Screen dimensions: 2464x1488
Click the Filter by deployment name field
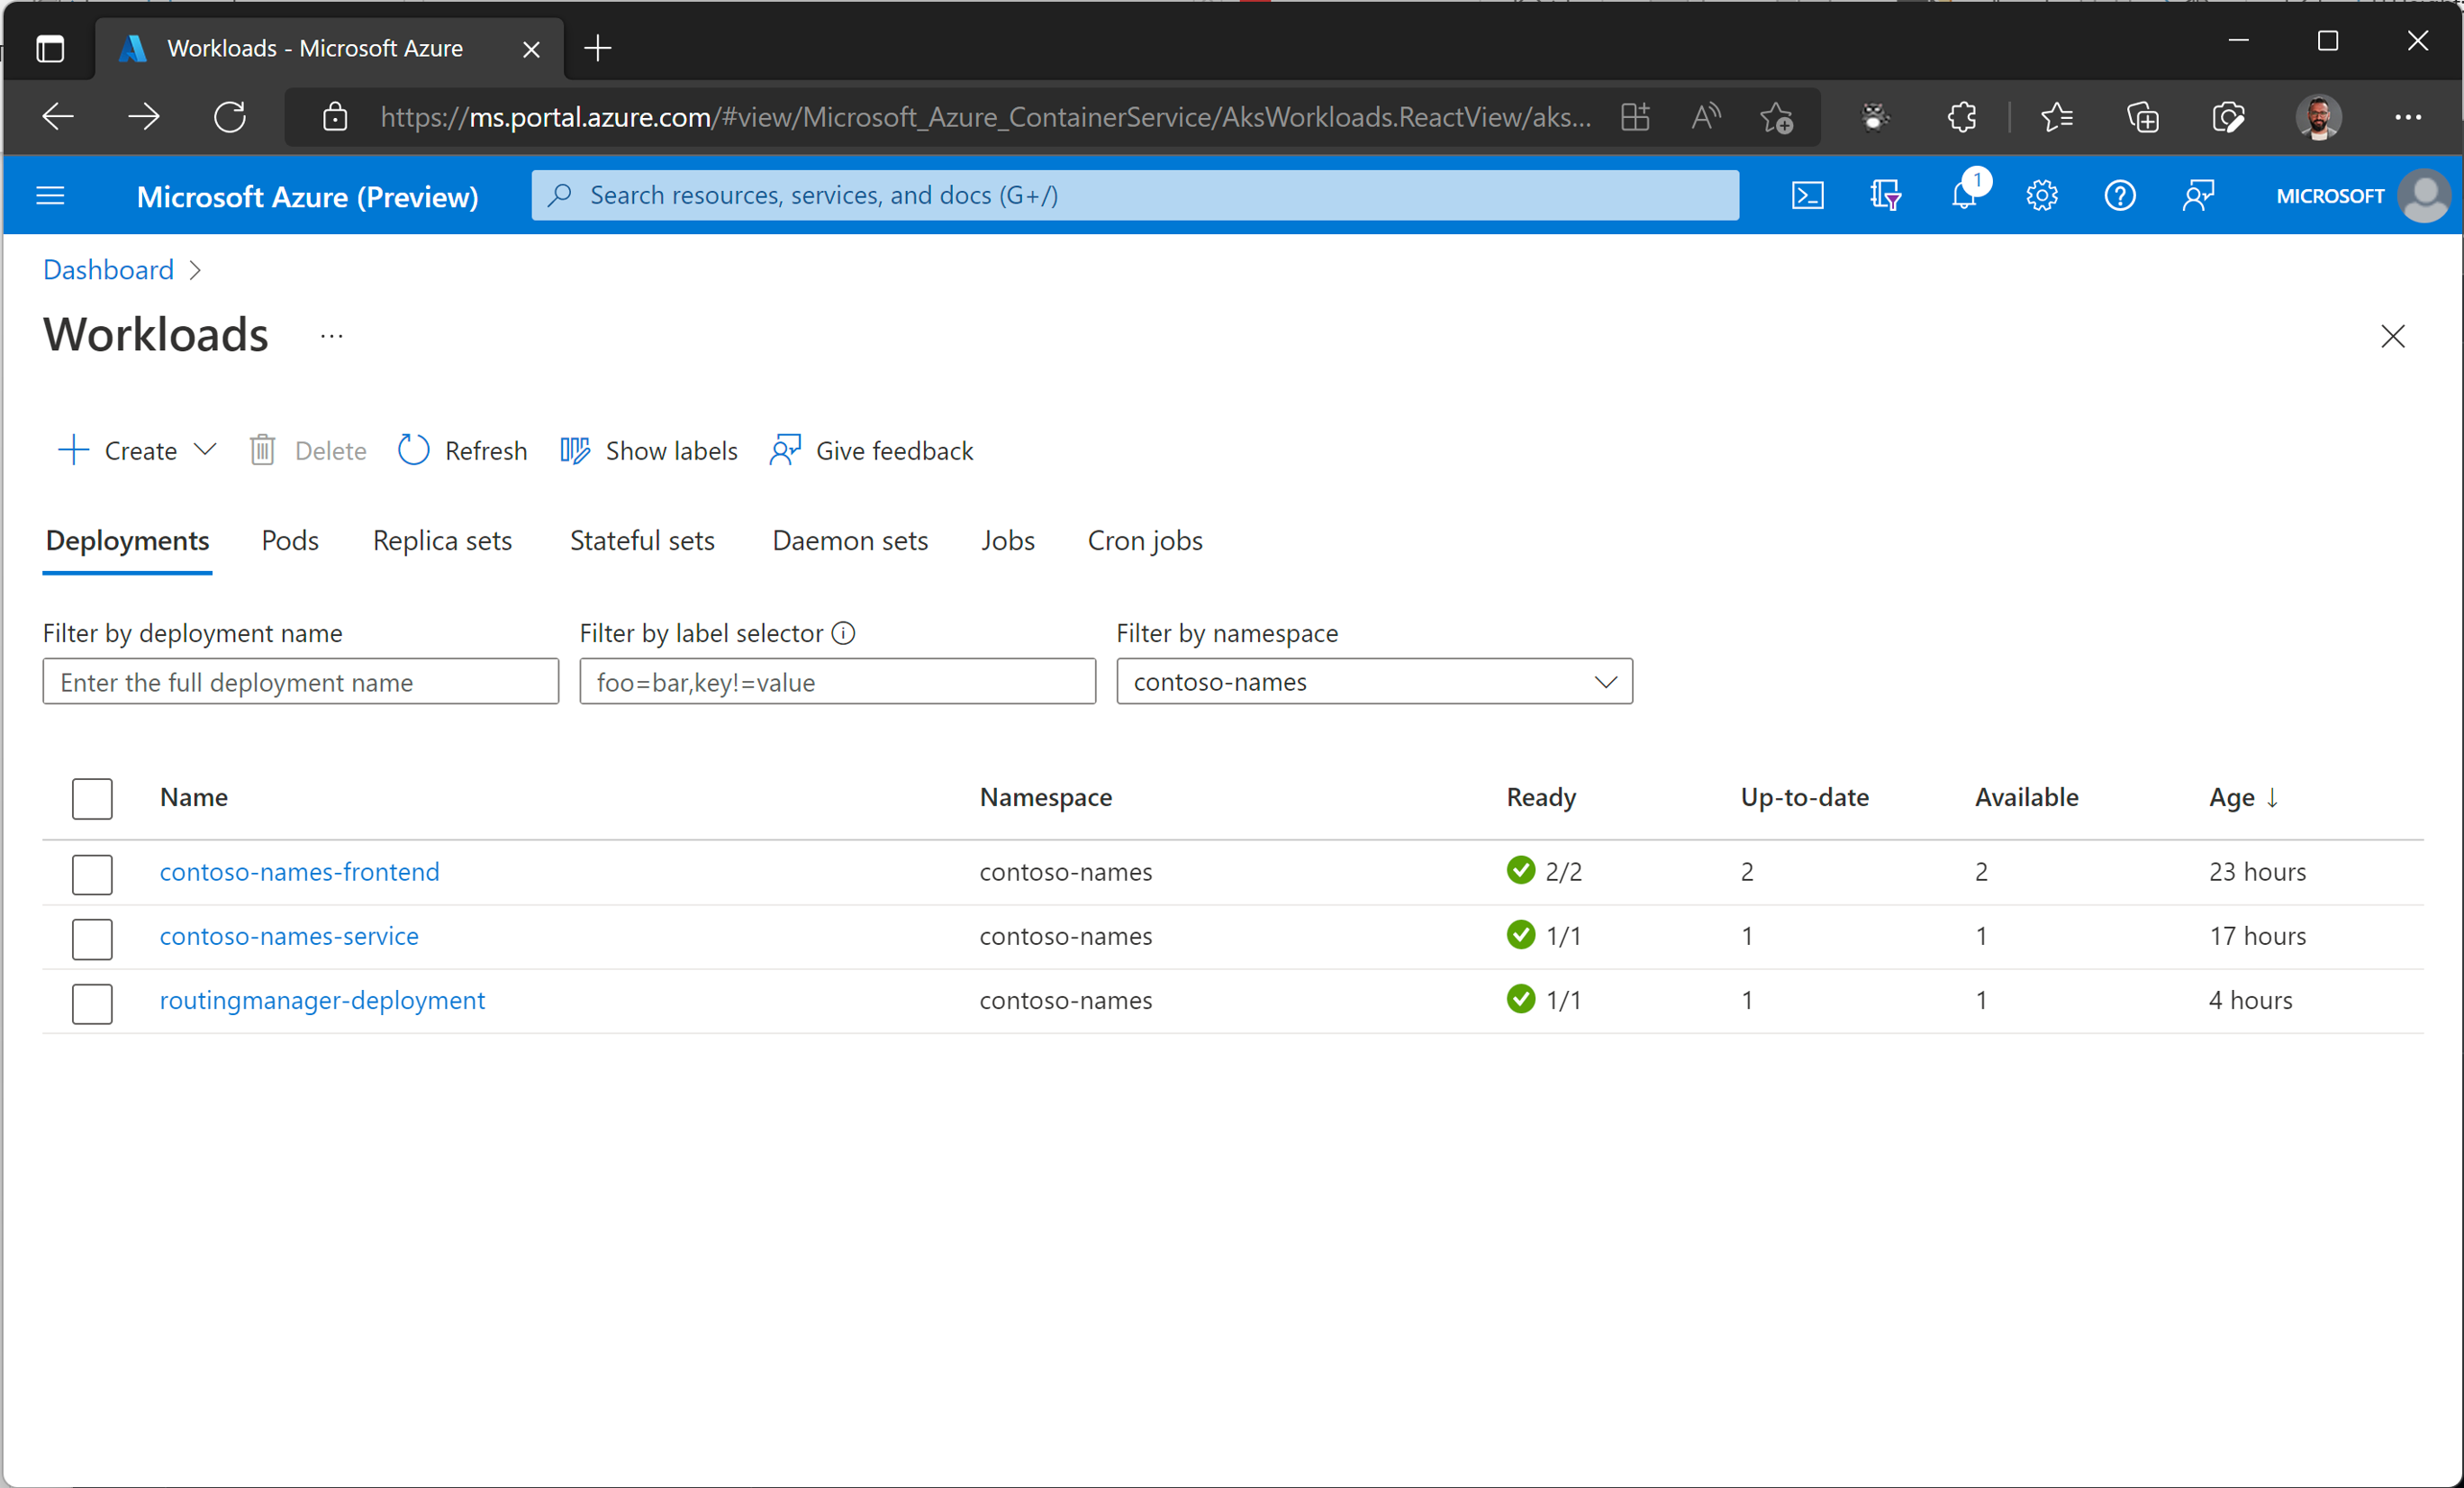pyautogui.click(x=300, y=682)
